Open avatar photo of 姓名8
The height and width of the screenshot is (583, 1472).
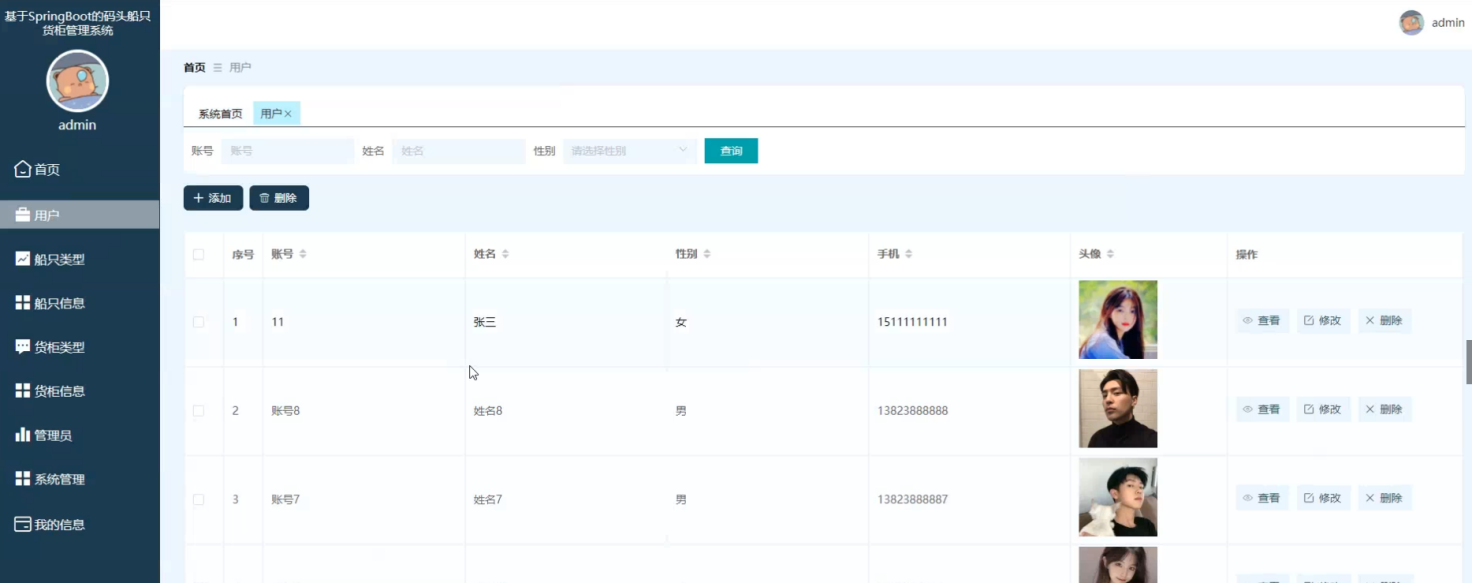1118,408
